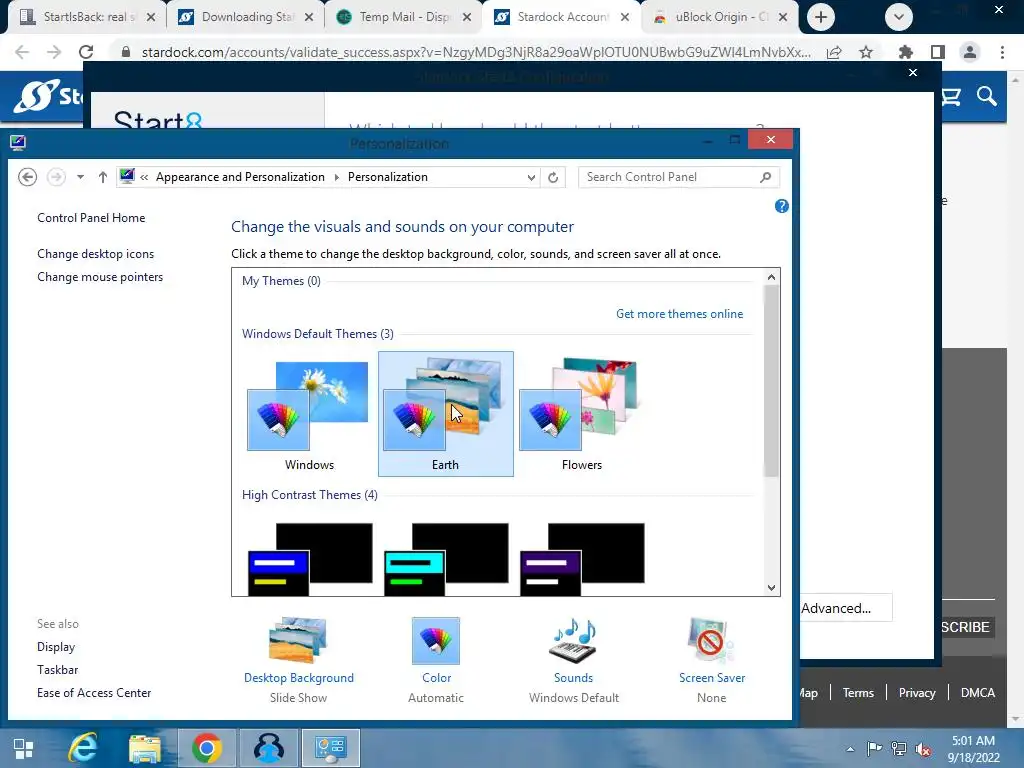The width and height of the screenshot is (1024, 768).
Task: Open the clock showing 5:01 AM
Action: pos(974,749)
